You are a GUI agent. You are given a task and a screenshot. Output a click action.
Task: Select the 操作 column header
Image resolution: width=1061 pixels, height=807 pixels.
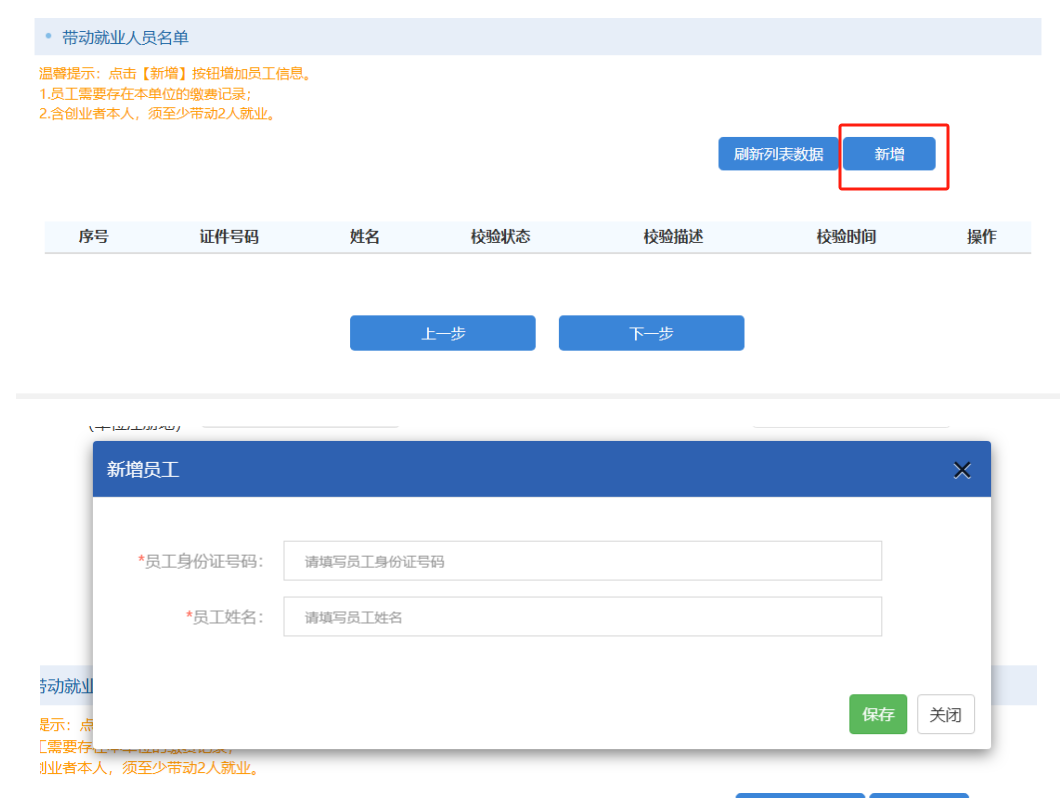981,237
